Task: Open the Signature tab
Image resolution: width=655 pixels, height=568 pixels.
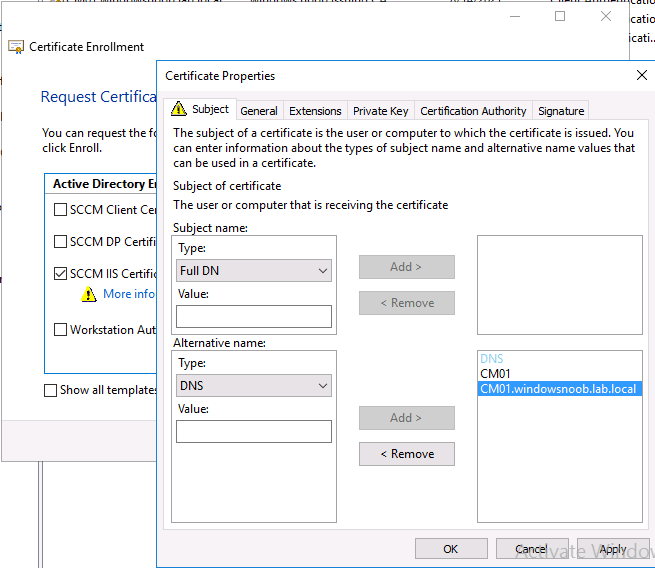Action: tap(561, 111)
